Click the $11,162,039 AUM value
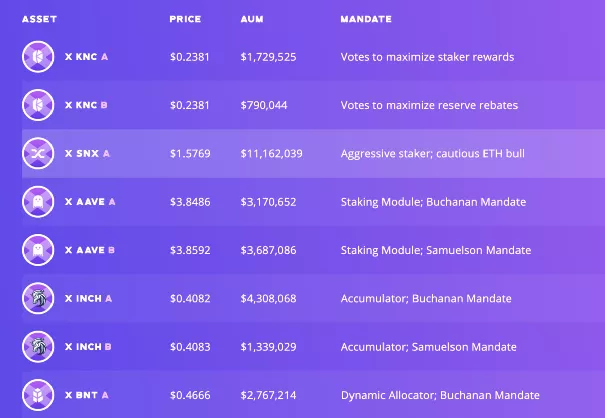This screenshot has height=418, width=605. coord(271,154)
